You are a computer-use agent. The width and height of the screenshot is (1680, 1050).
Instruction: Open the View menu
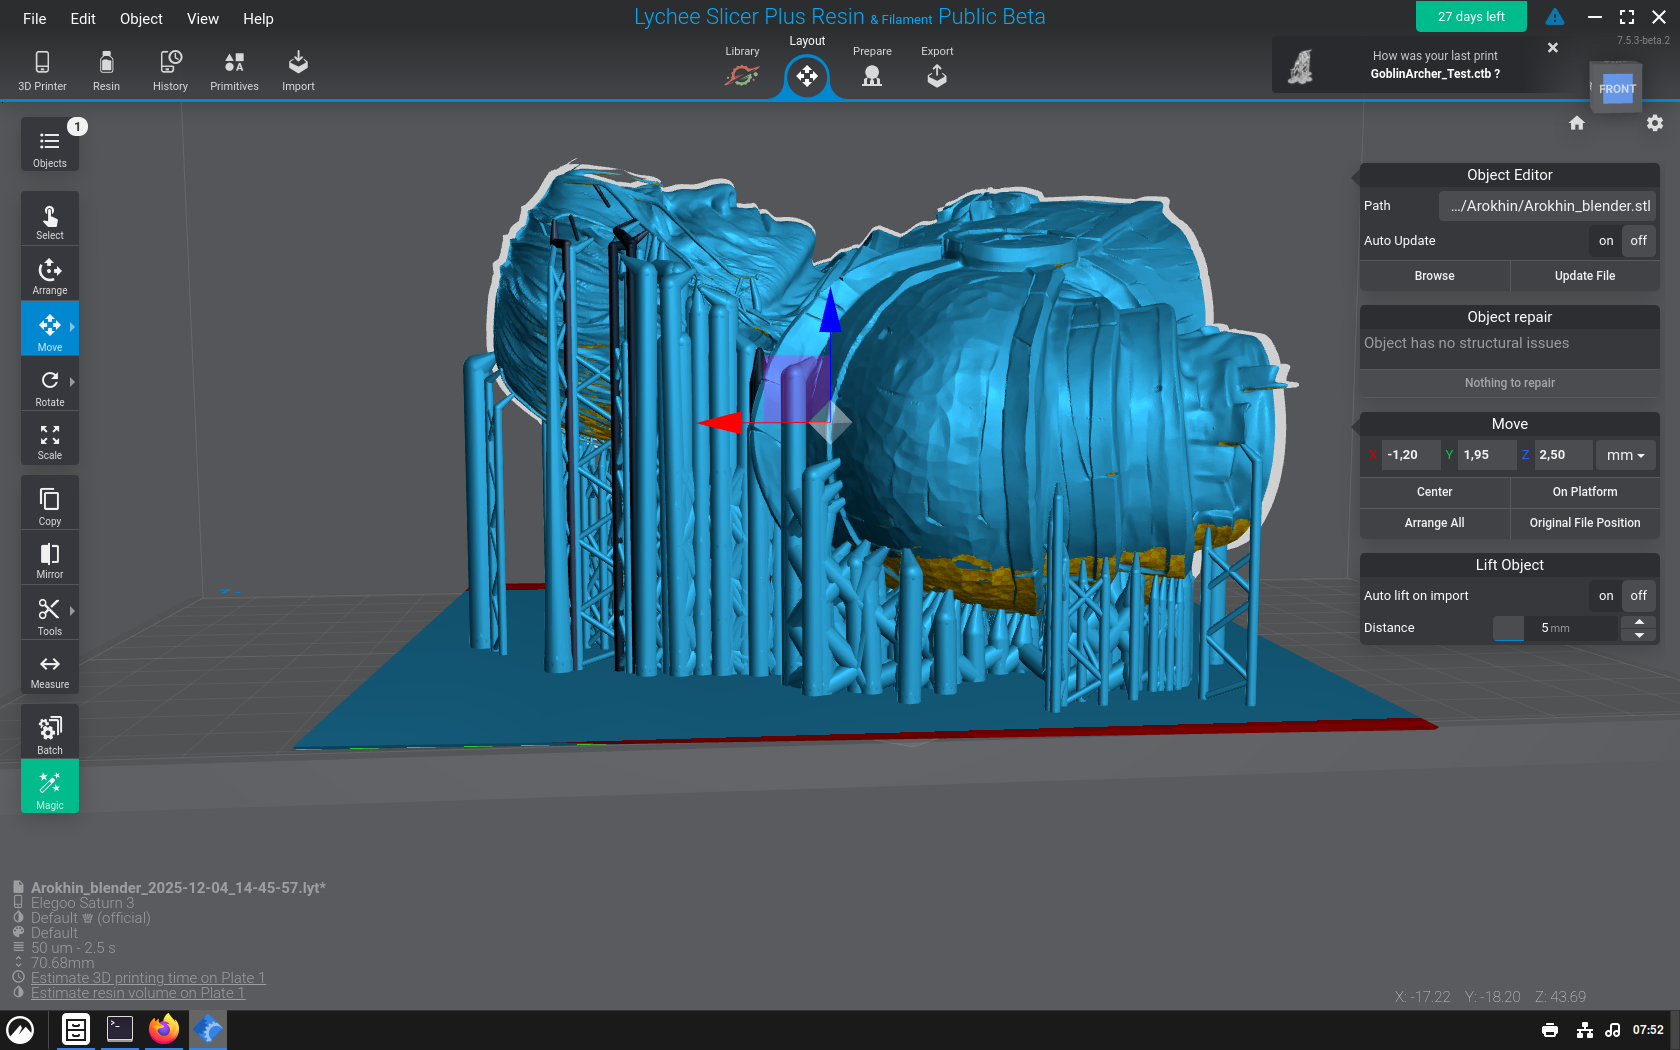tap(203, 18)
